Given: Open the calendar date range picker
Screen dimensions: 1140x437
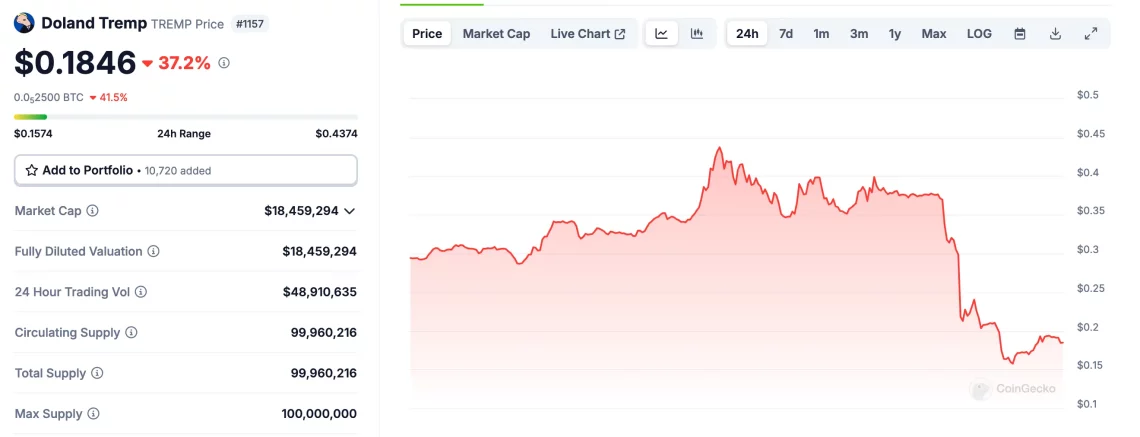Looking at the screenshot, I should click(x=1020, y=34).
